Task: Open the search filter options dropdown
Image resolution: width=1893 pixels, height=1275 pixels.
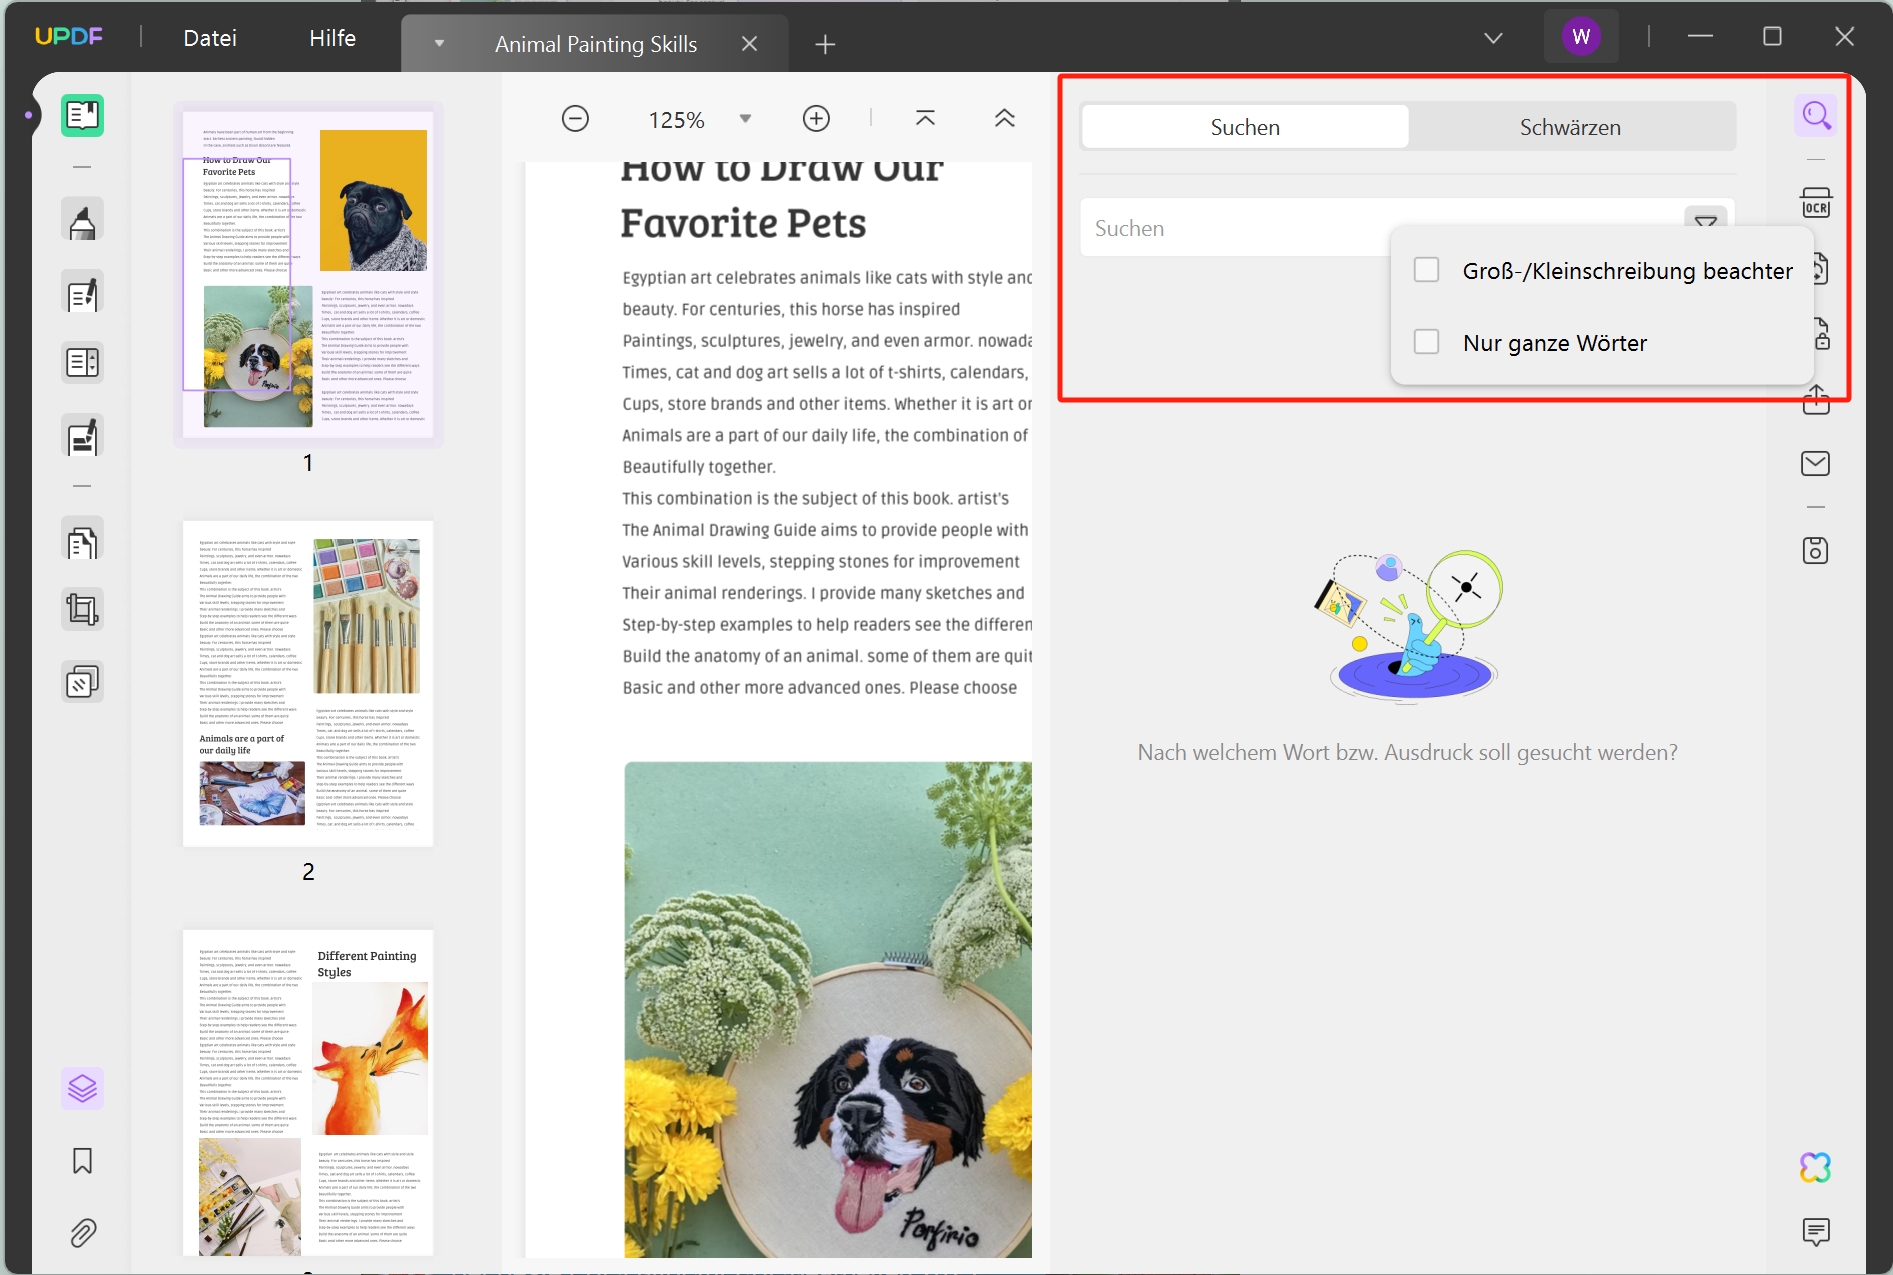Action: coord(1706,219)
